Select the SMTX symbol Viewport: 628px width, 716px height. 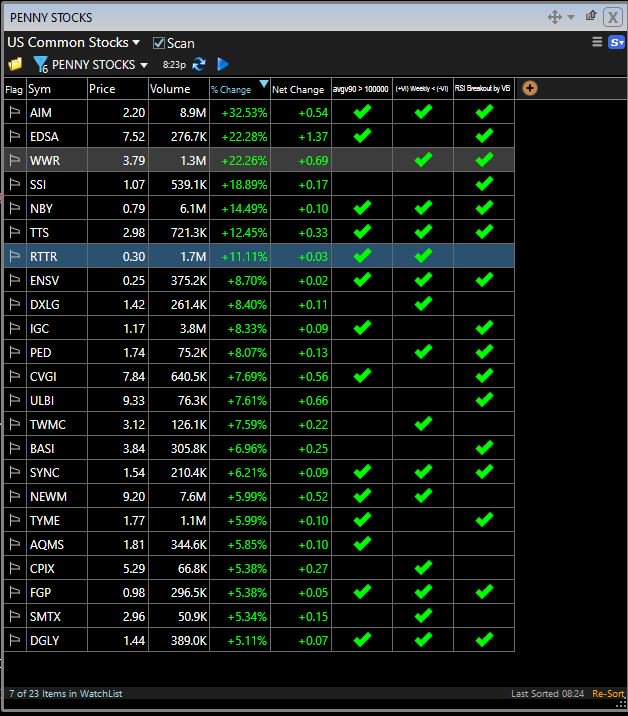click(45, 616)
